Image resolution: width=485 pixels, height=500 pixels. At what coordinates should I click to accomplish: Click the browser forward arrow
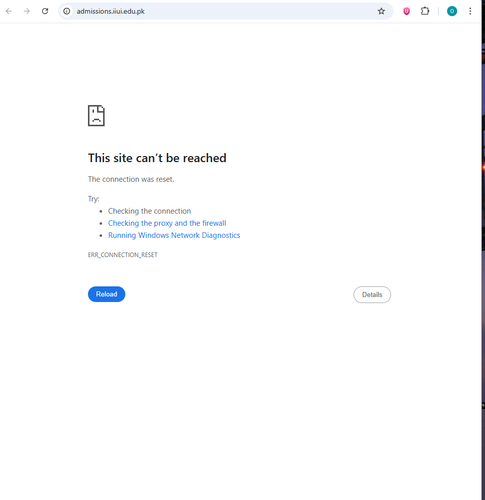(x=27, y=11)
